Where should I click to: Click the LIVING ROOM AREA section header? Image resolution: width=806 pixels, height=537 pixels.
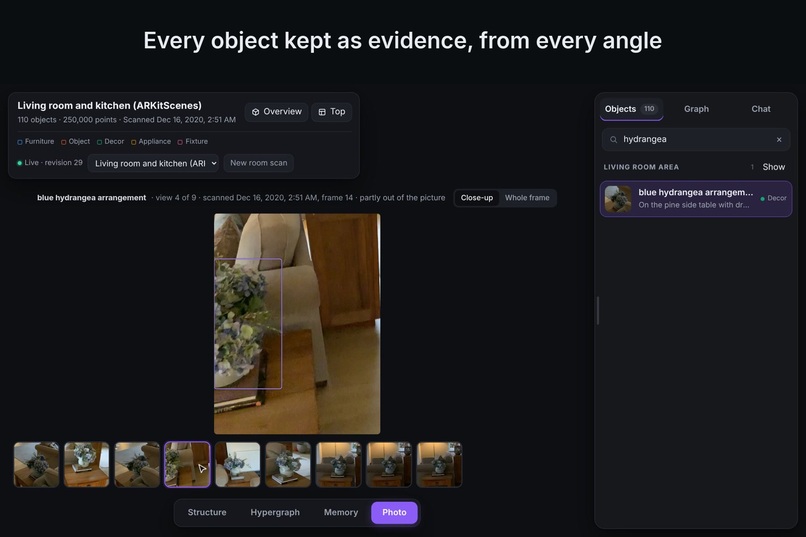[641, 167]
